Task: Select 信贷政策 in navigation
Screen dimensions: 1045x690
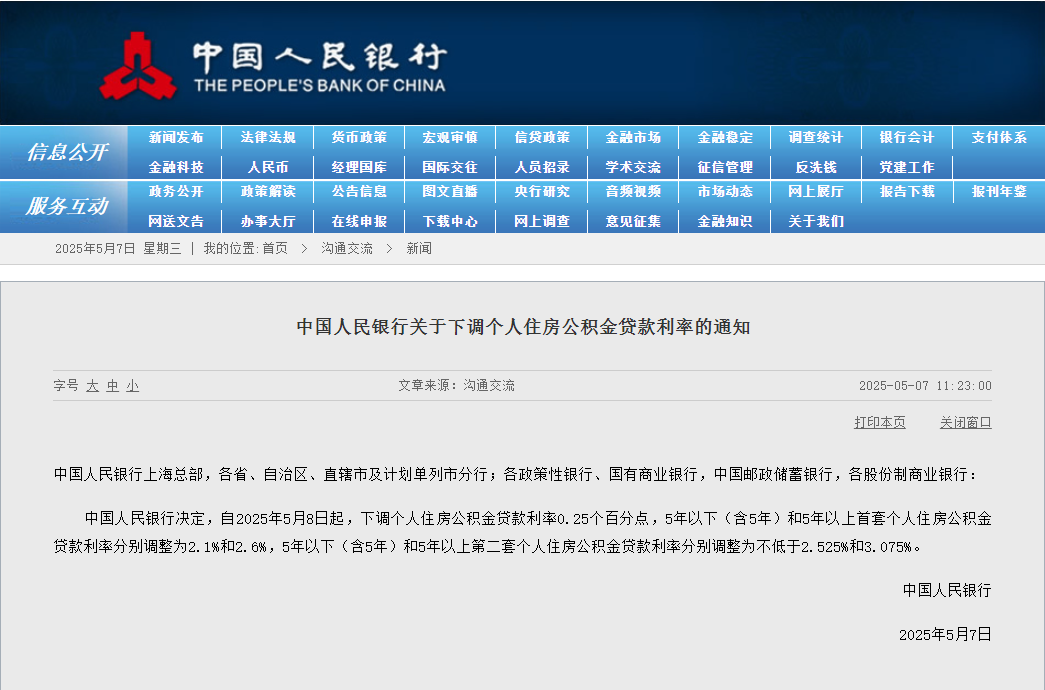Action: (x=542, y=137)
